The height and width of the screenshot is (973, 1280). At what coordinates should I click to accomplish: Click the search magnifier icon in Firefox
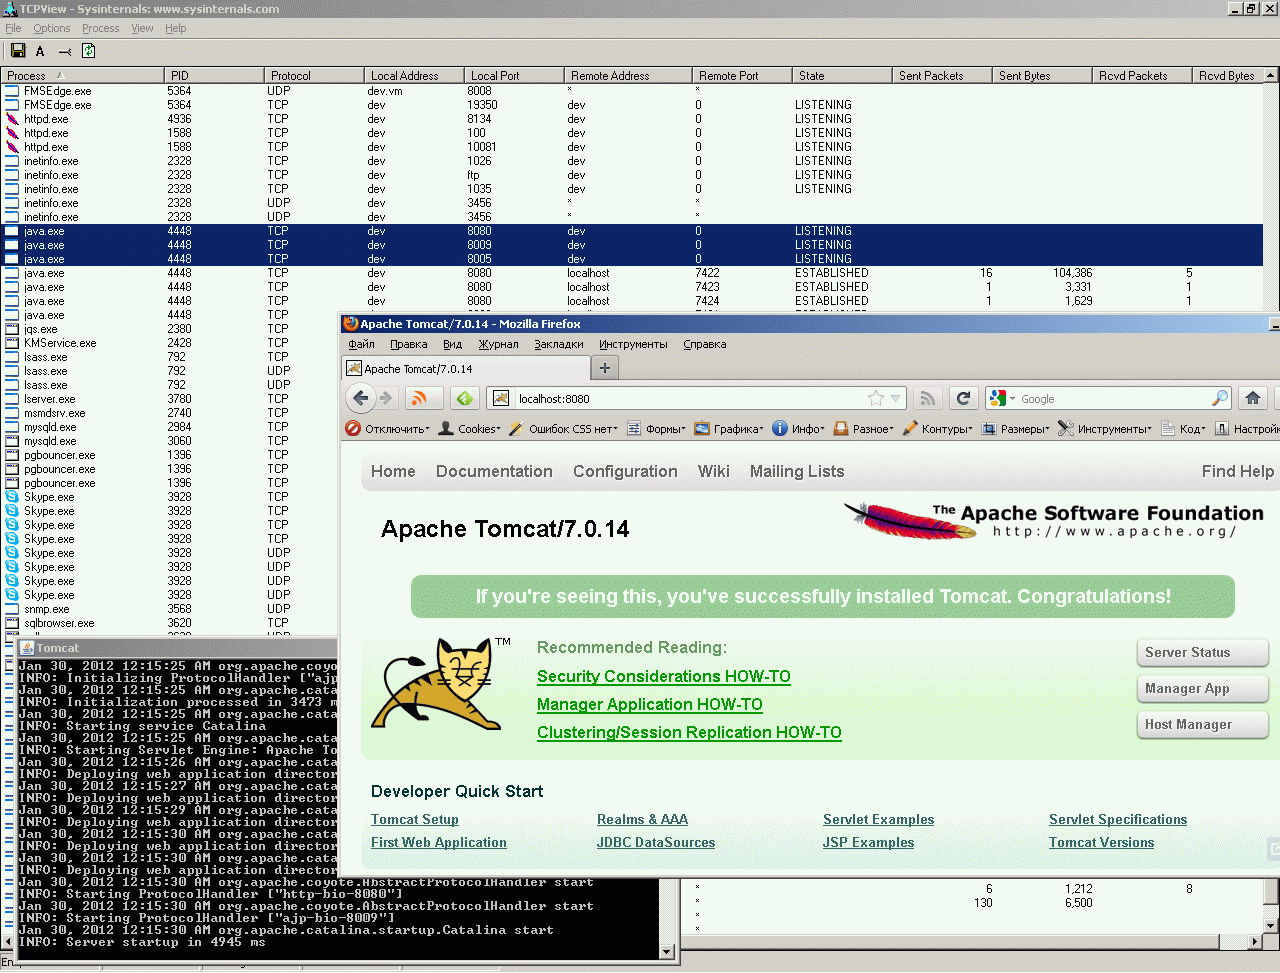coord(1219,398)
